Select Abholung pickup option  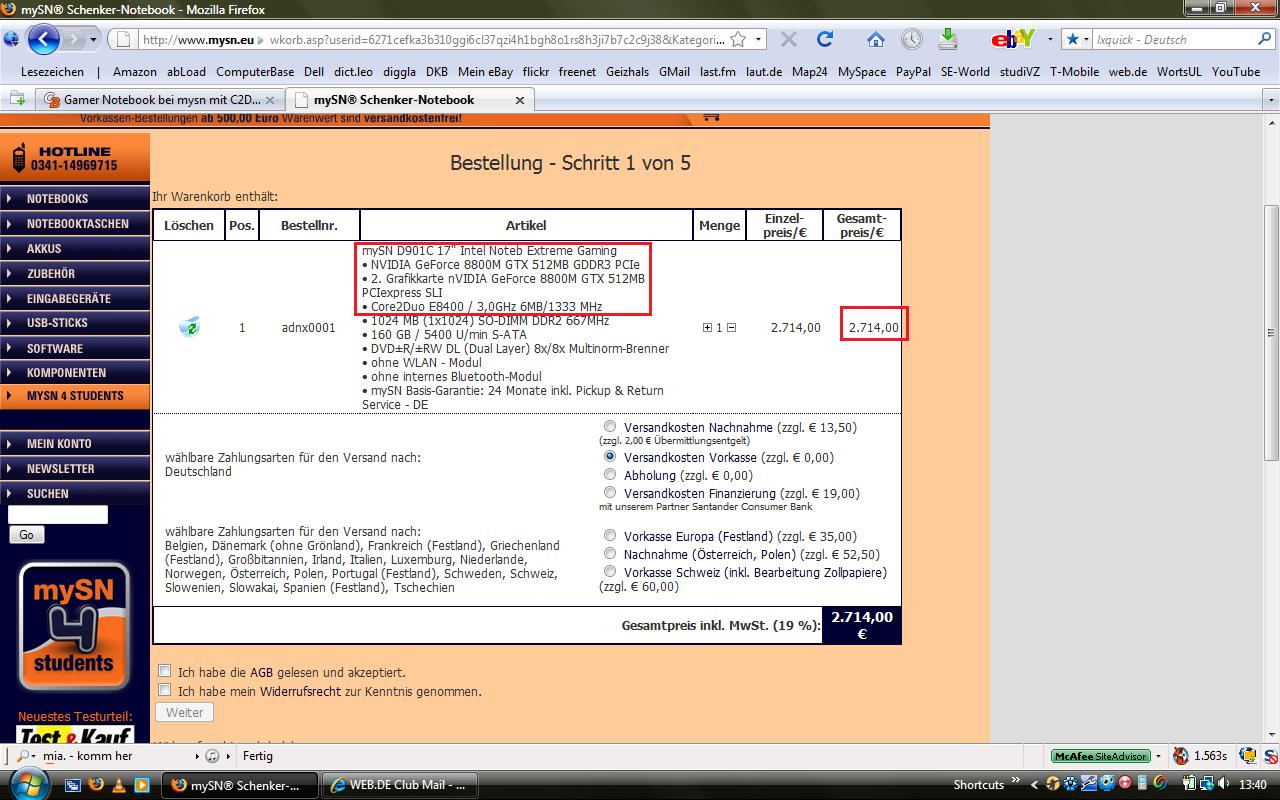610,475
